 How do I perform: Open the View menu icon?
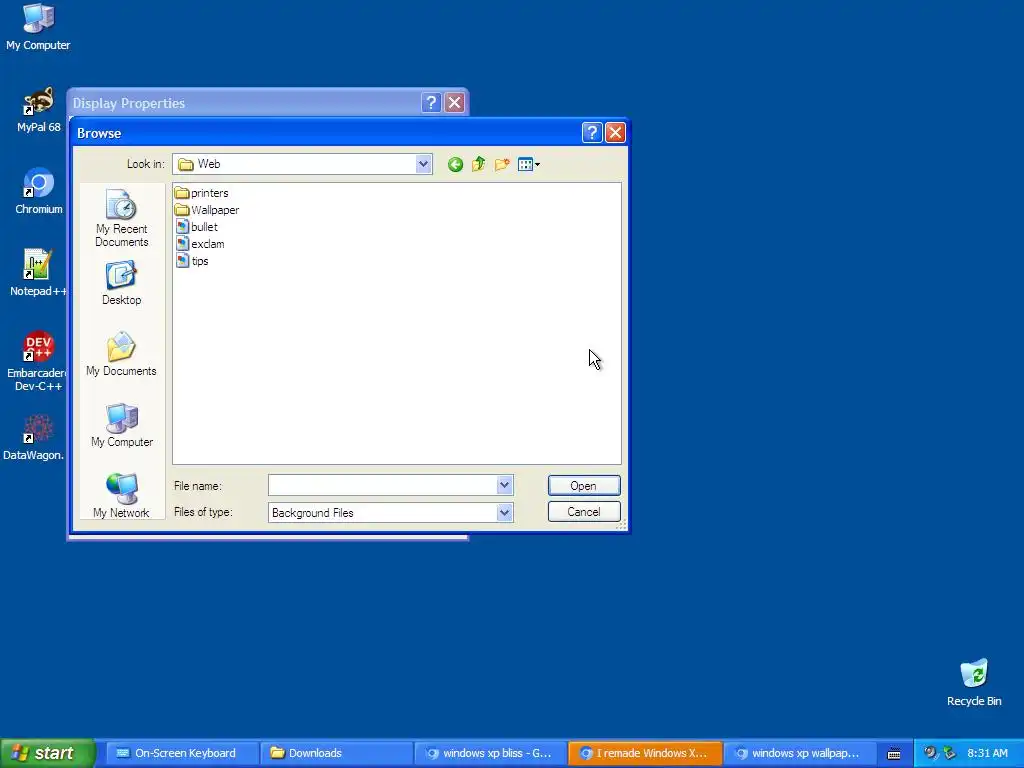[528, 165]
